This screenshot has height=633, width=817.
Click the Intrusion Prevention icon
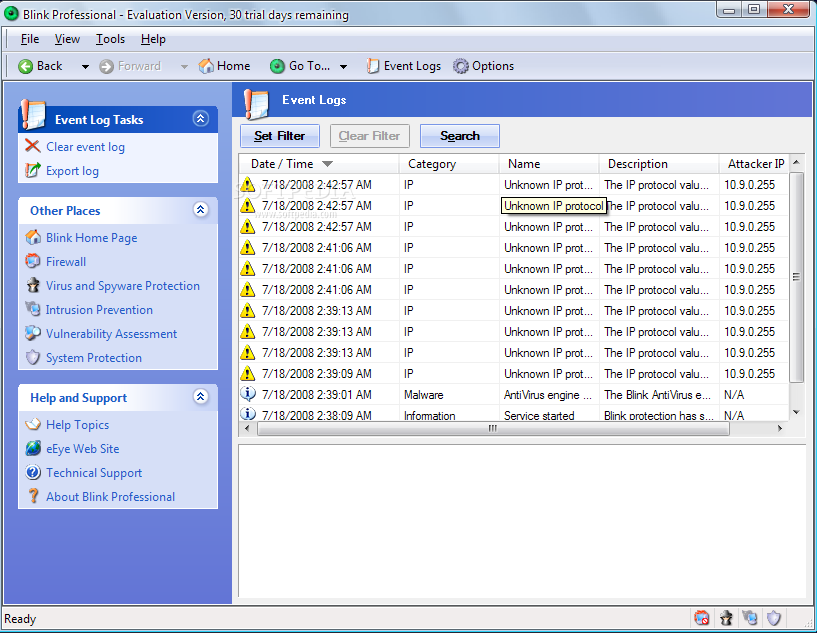click(33, 309)
